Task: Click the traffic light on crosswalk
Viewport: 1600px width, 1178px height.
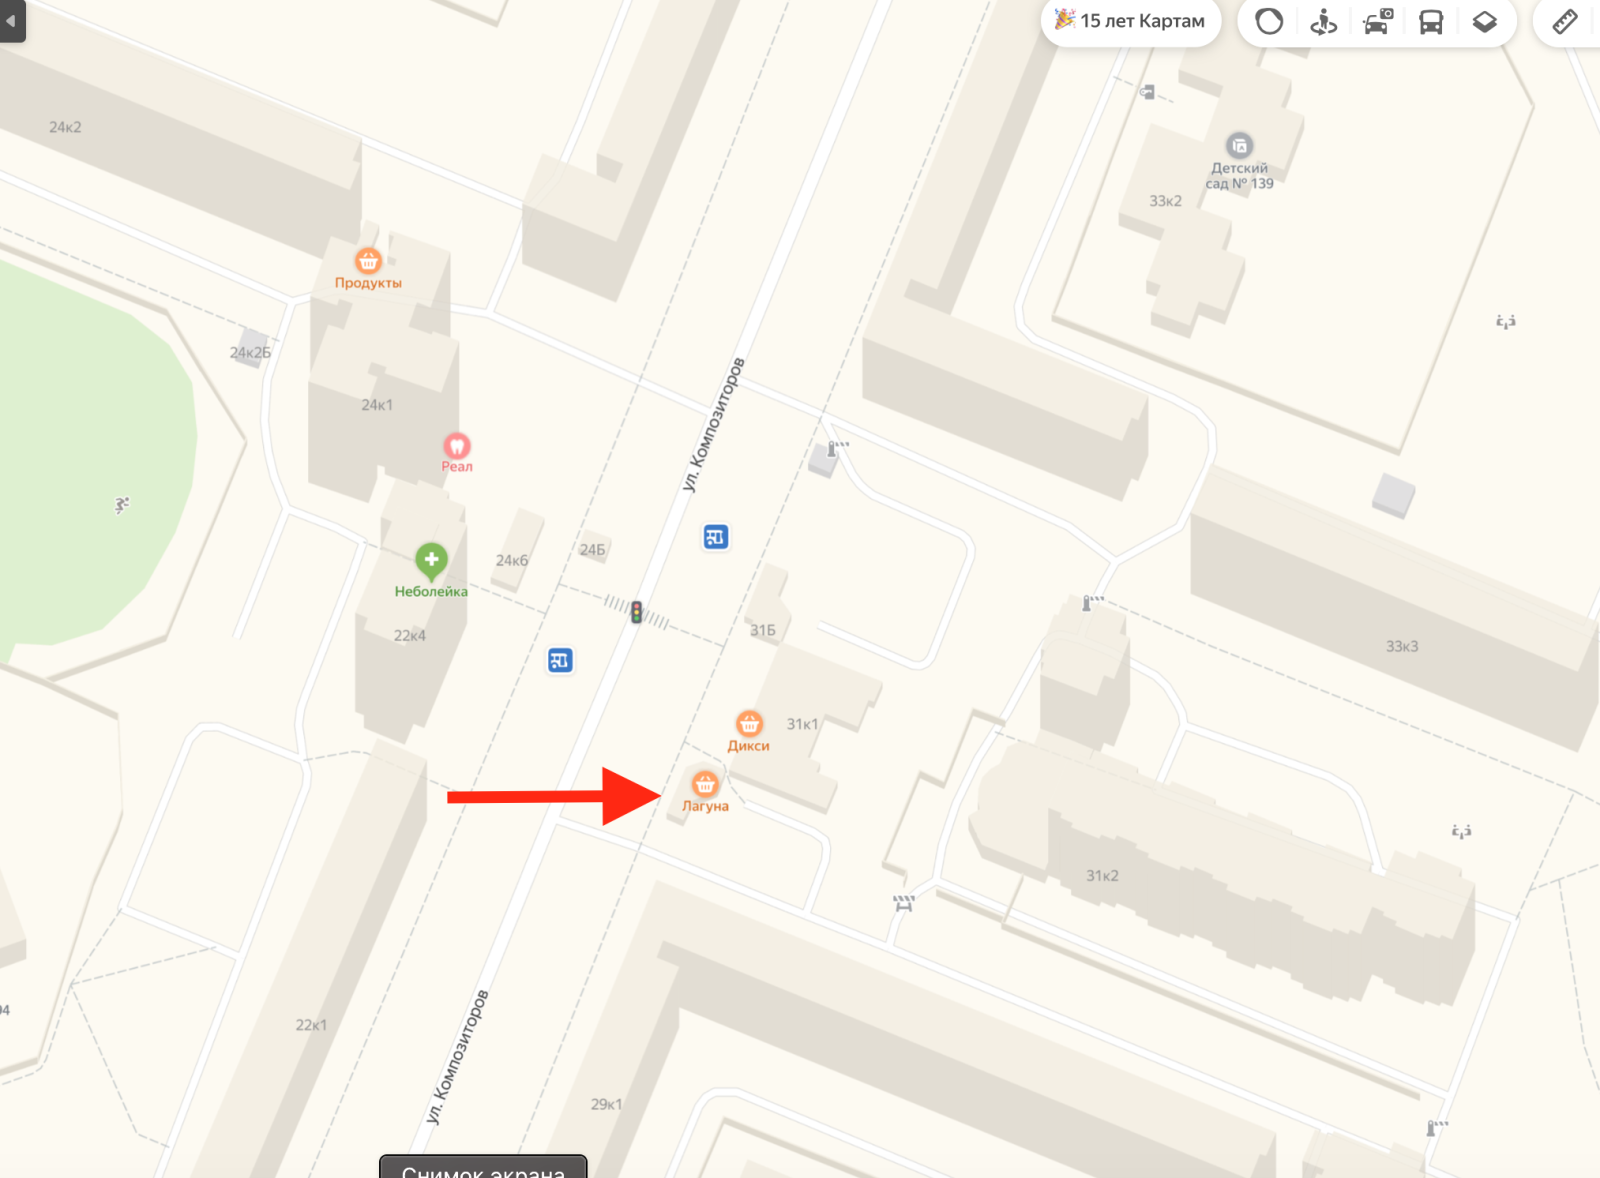Action: pos(636,612)
